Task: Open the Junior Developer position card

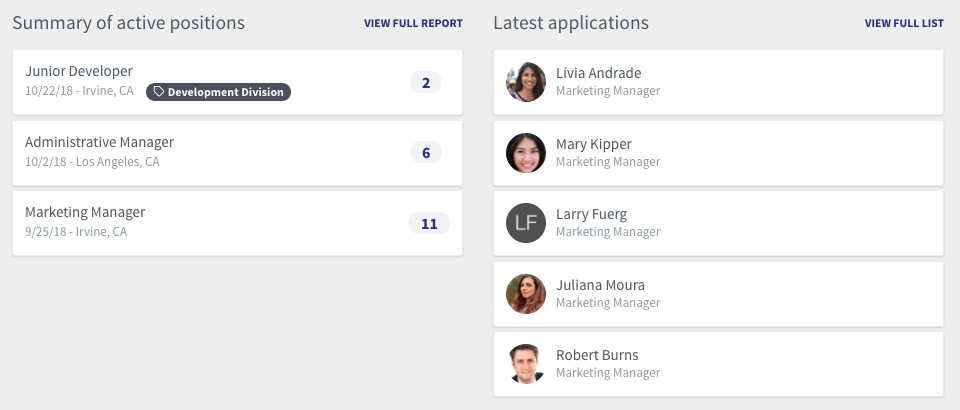Action: 238,82
